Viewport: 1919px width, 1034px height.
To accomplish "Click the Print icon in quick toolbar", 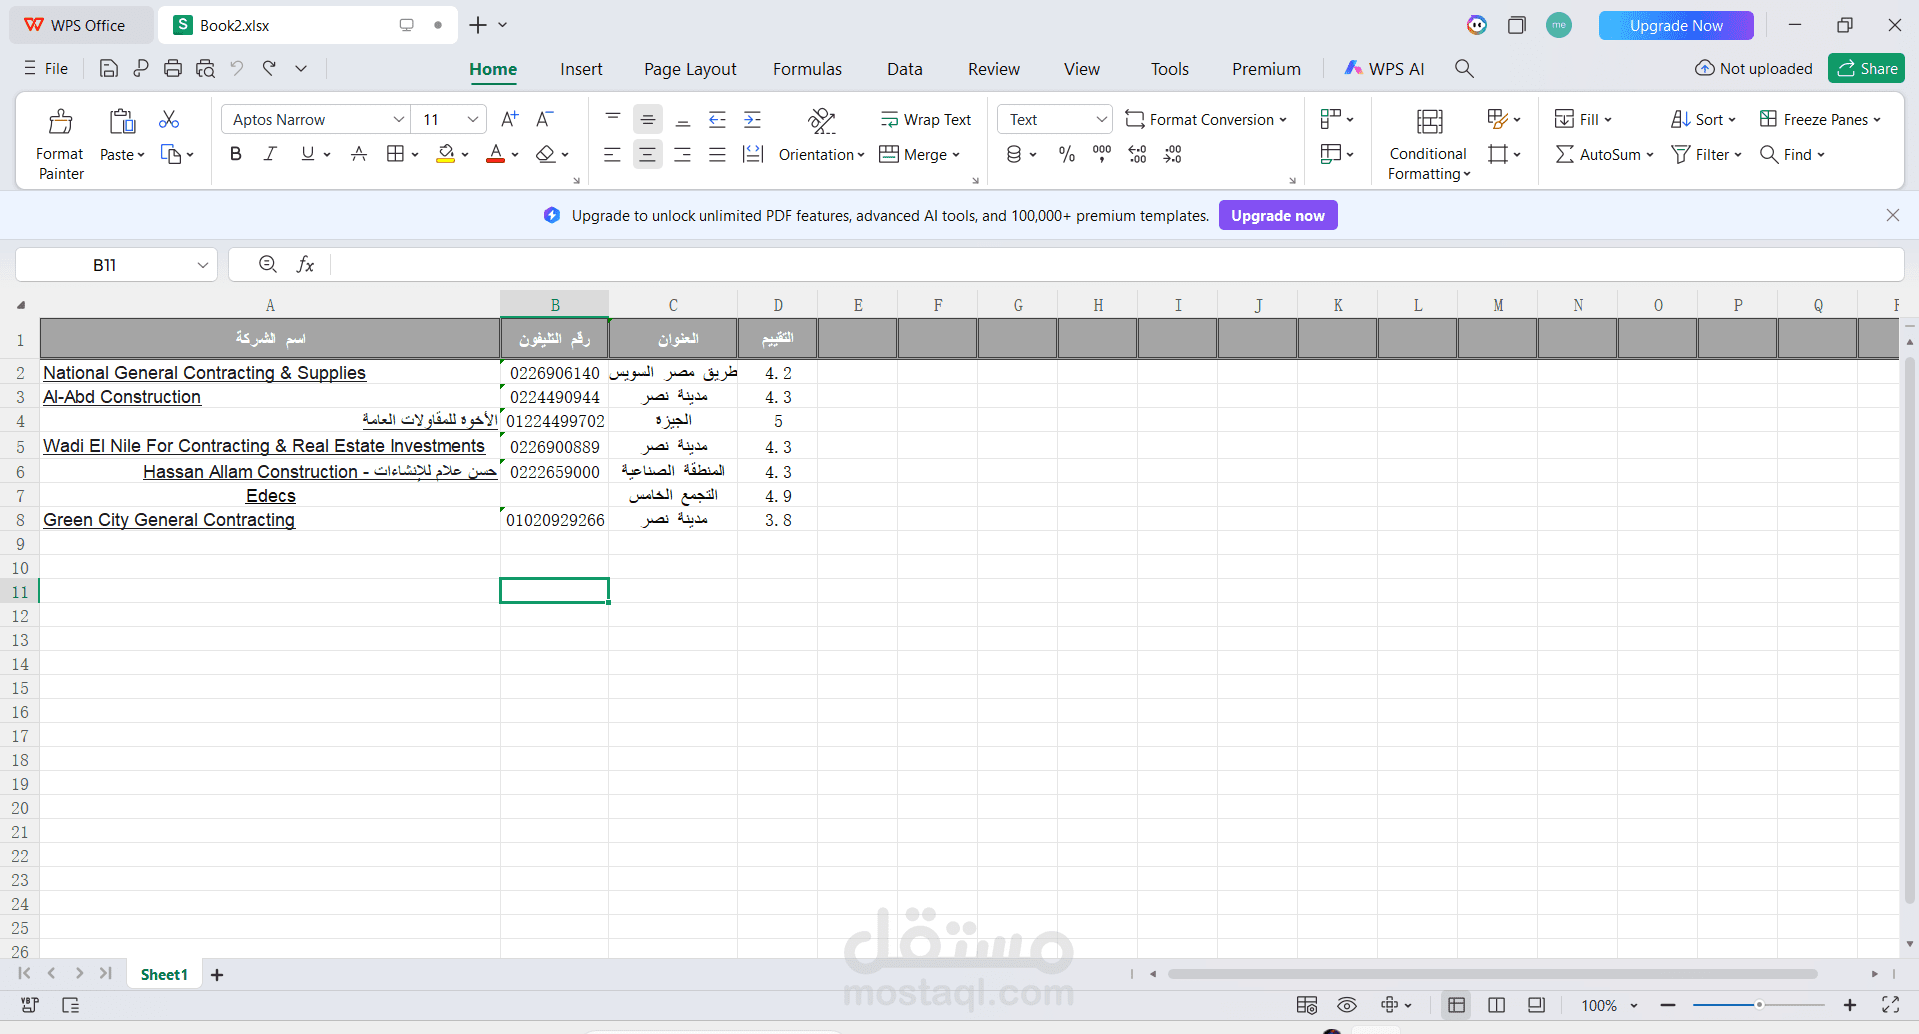I will (x=173, y=68).
